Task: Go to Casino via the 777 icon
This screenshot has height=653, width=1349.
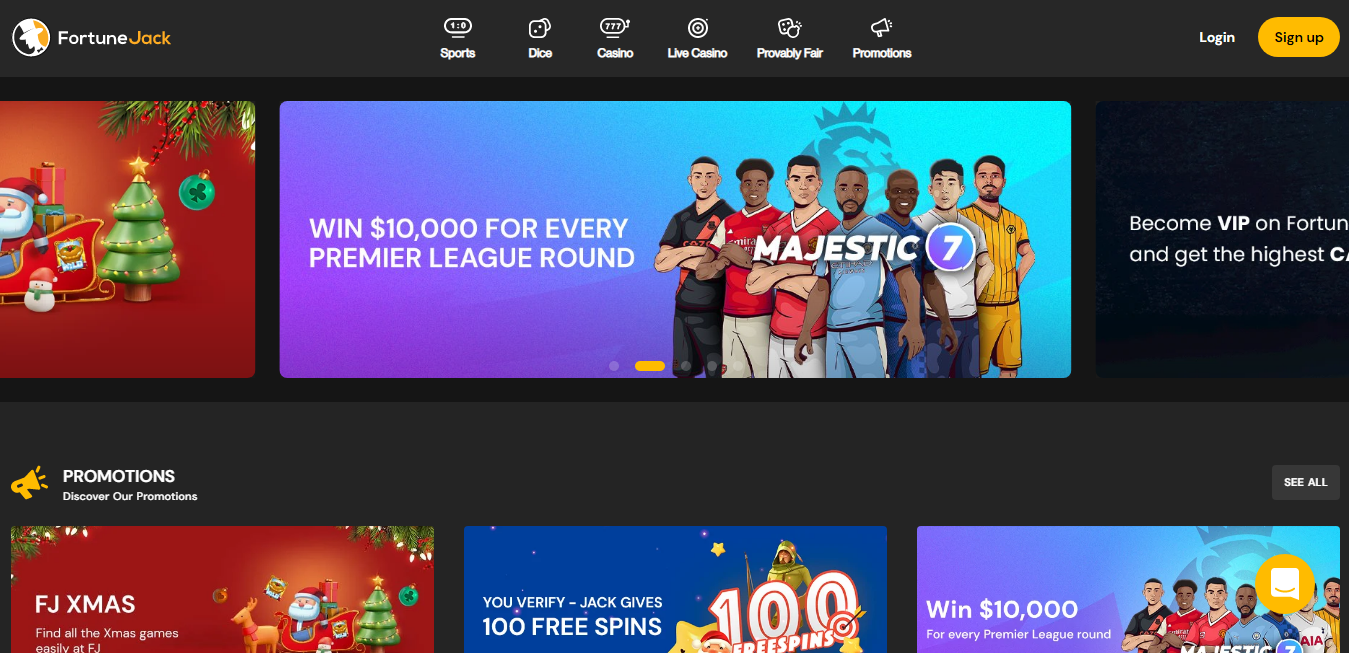Action: (x=615, y=39)
